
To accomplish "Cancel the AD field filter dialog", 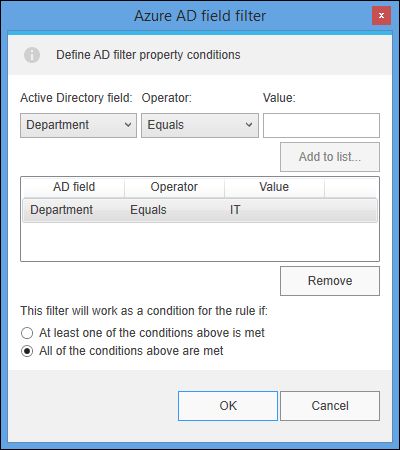I will [330, 406].
